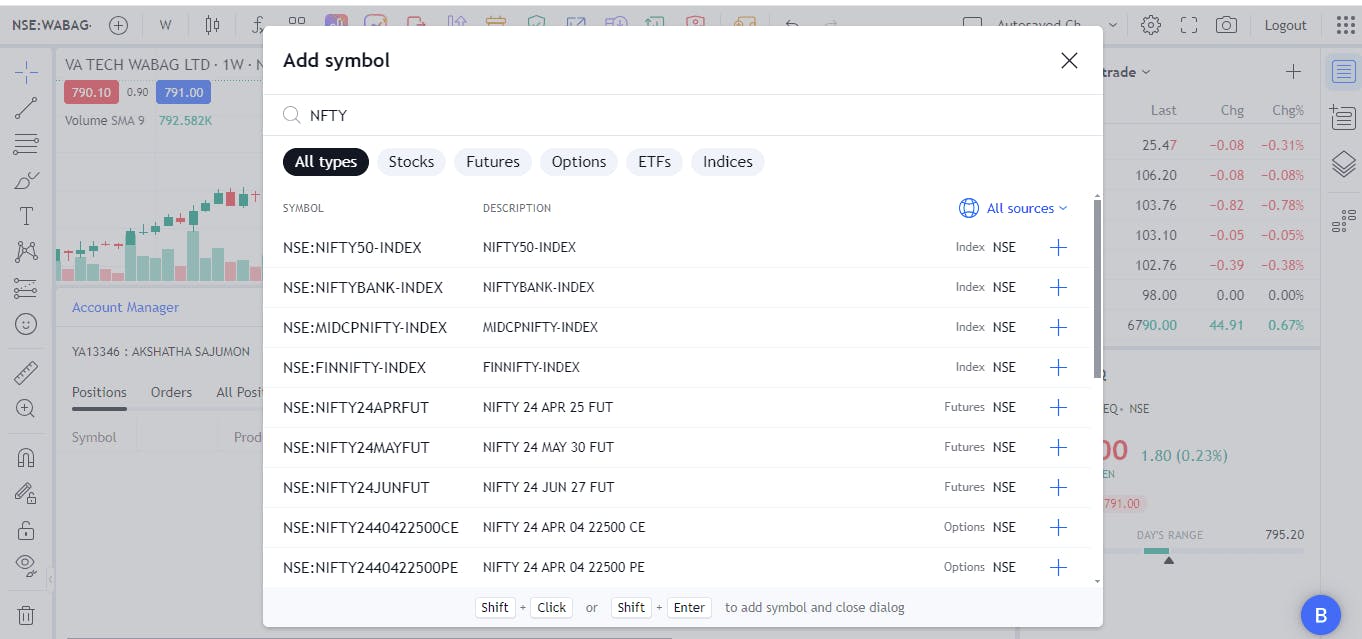Select the zoom in tool
Image resolution: width=1362 pixels, height=639 pixels.
27,408
